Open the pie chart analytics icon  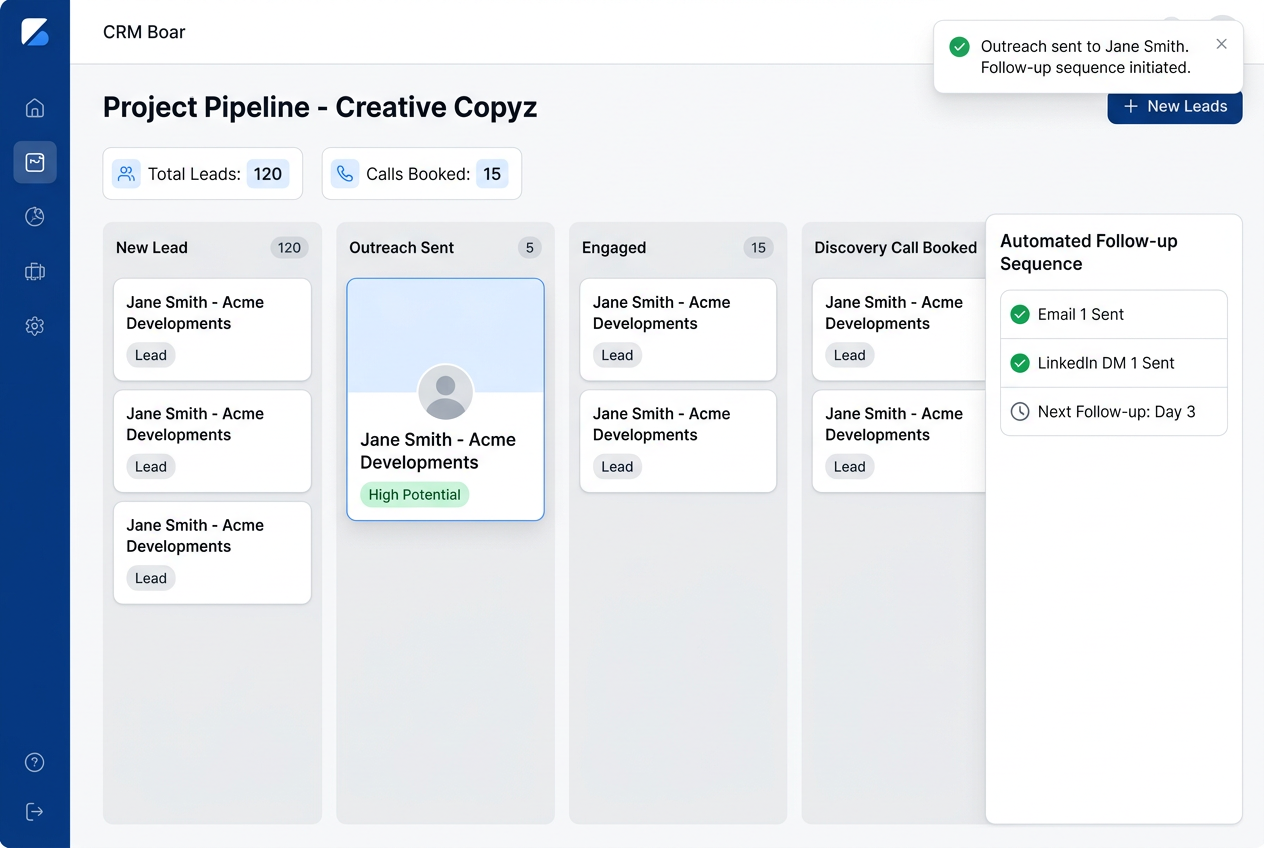35,217
